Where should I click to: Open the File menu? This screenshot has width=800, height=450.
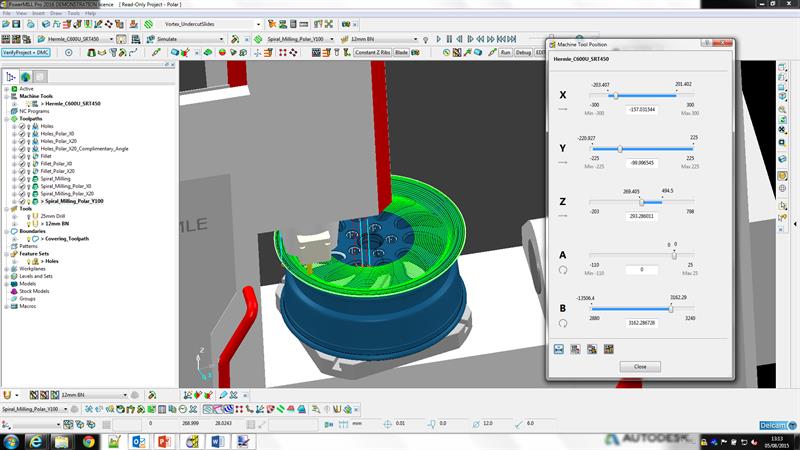[7, 13]
